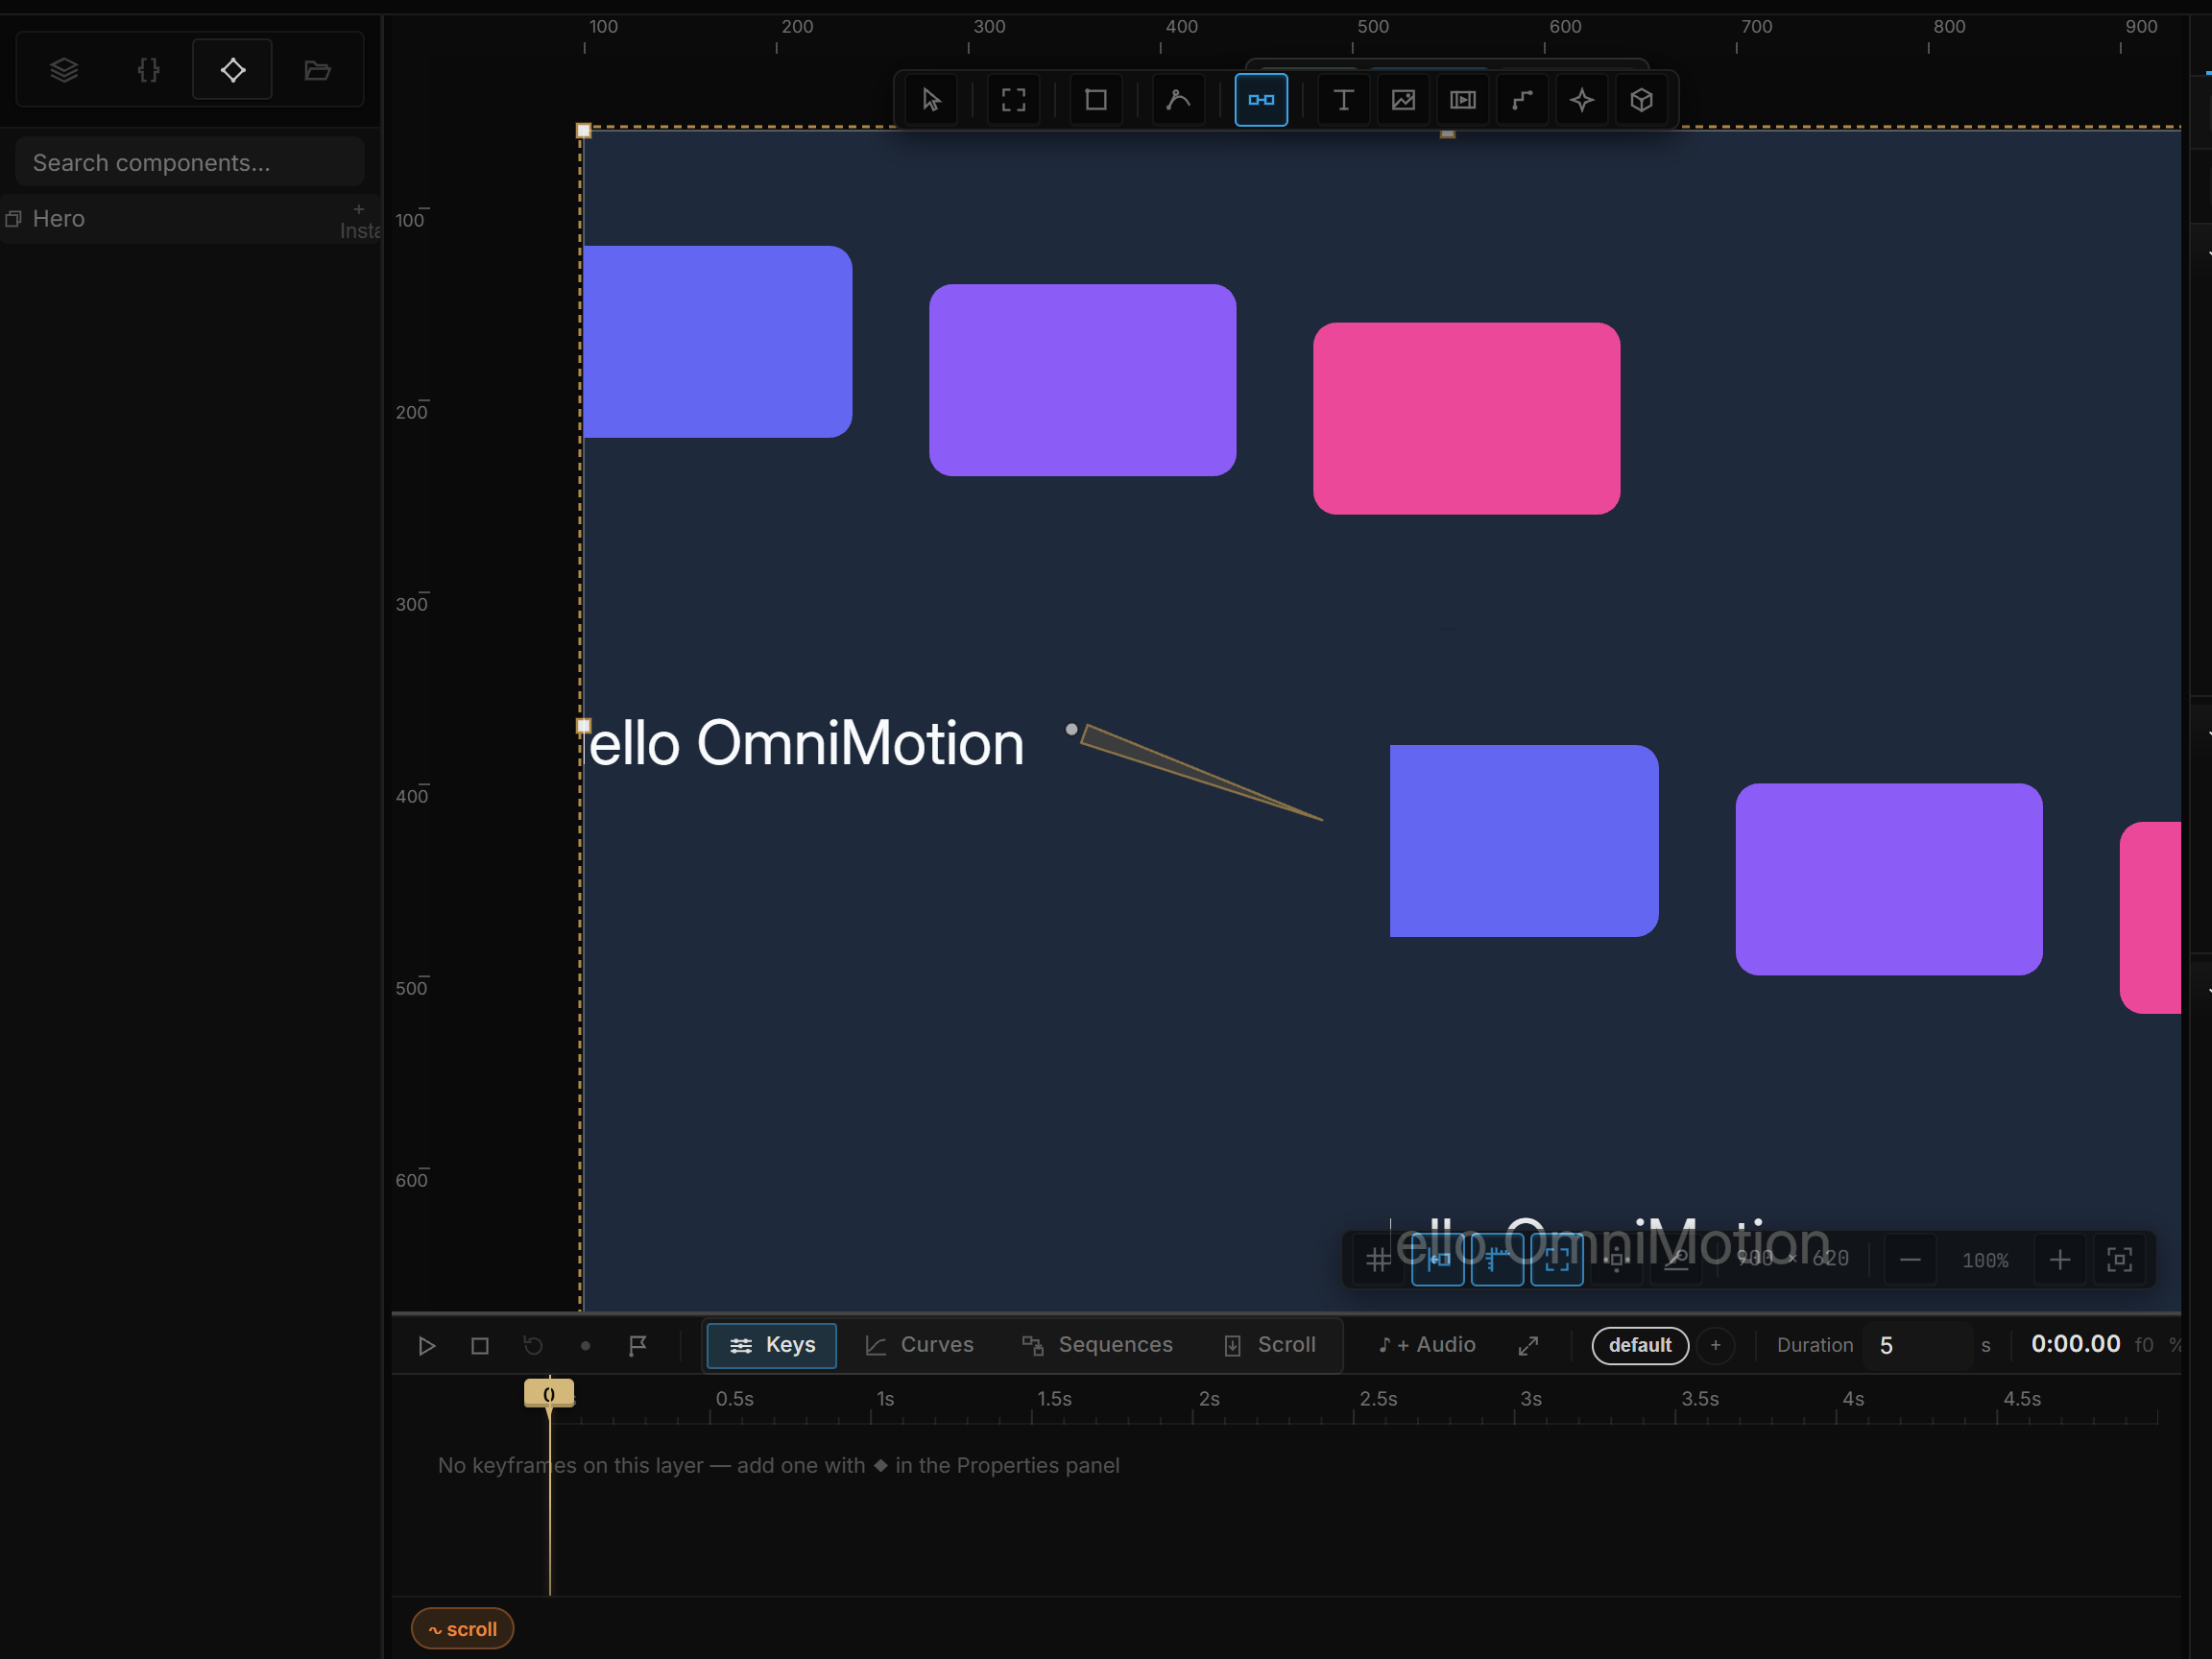Insert an instance of Hero
The width and height of the screenshot is (2212, 1659).
360,221
